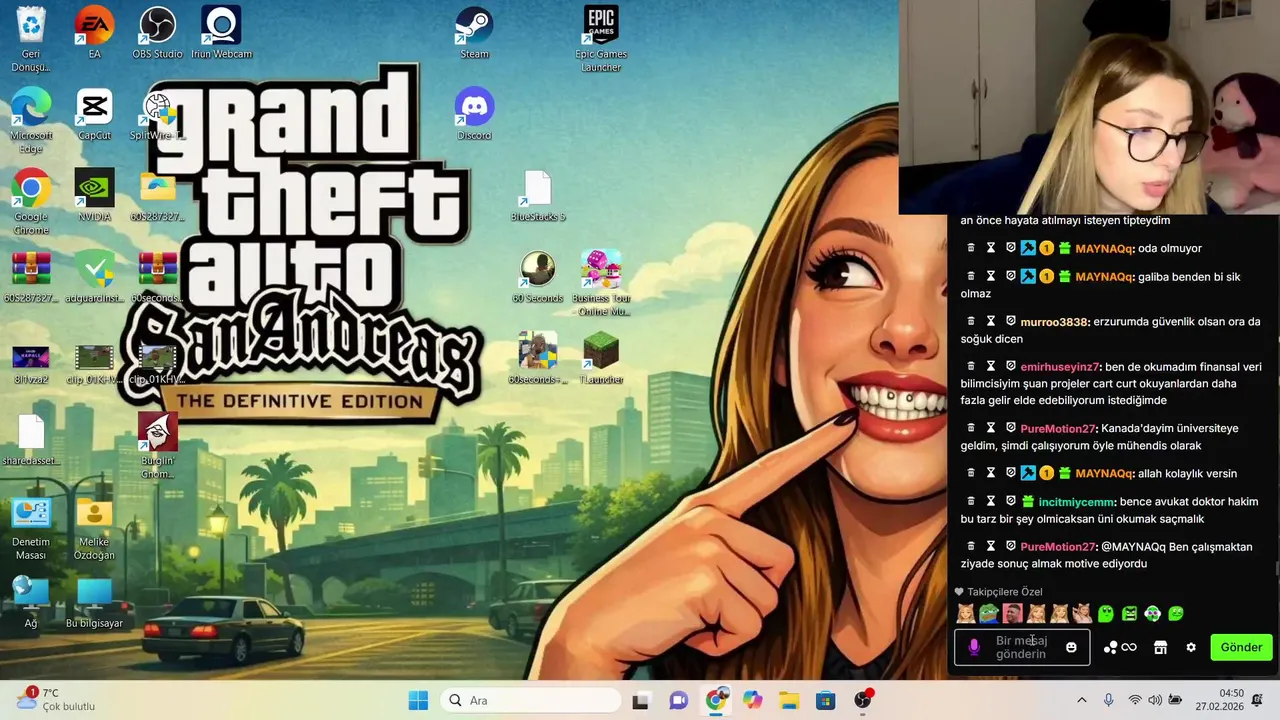
Task: Click the MAYNAQq username on 'oda olmuyor' message
Action: coord(1104,248)
